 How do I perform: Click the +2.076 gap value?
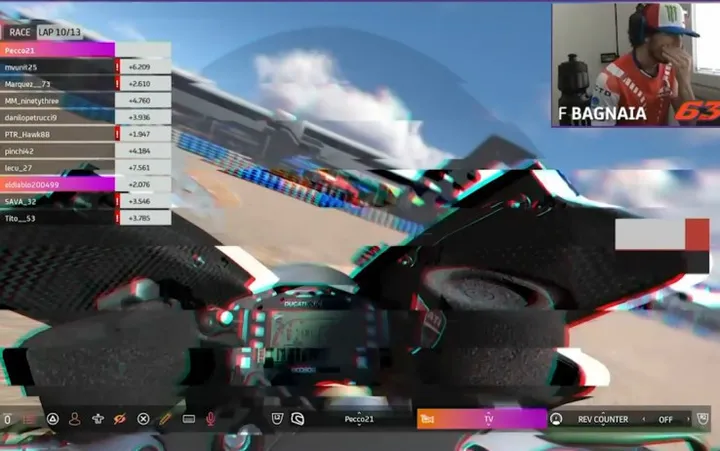tap(140, 184)
